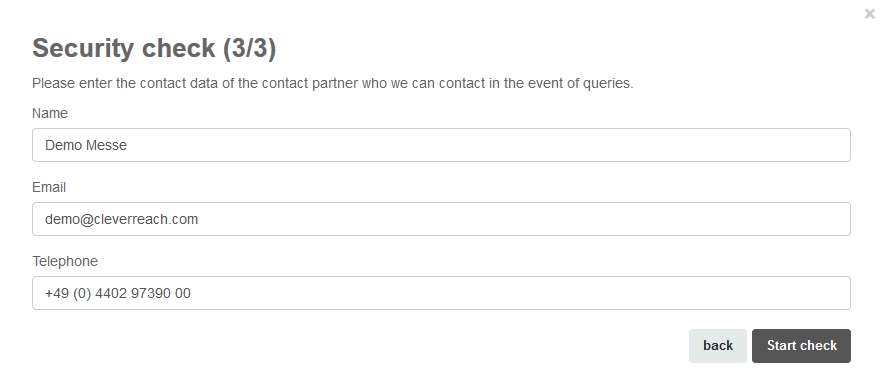Close the Security check dialog
Image resolution: width=880 pixels, height=376 pixels.
[869, 14]
